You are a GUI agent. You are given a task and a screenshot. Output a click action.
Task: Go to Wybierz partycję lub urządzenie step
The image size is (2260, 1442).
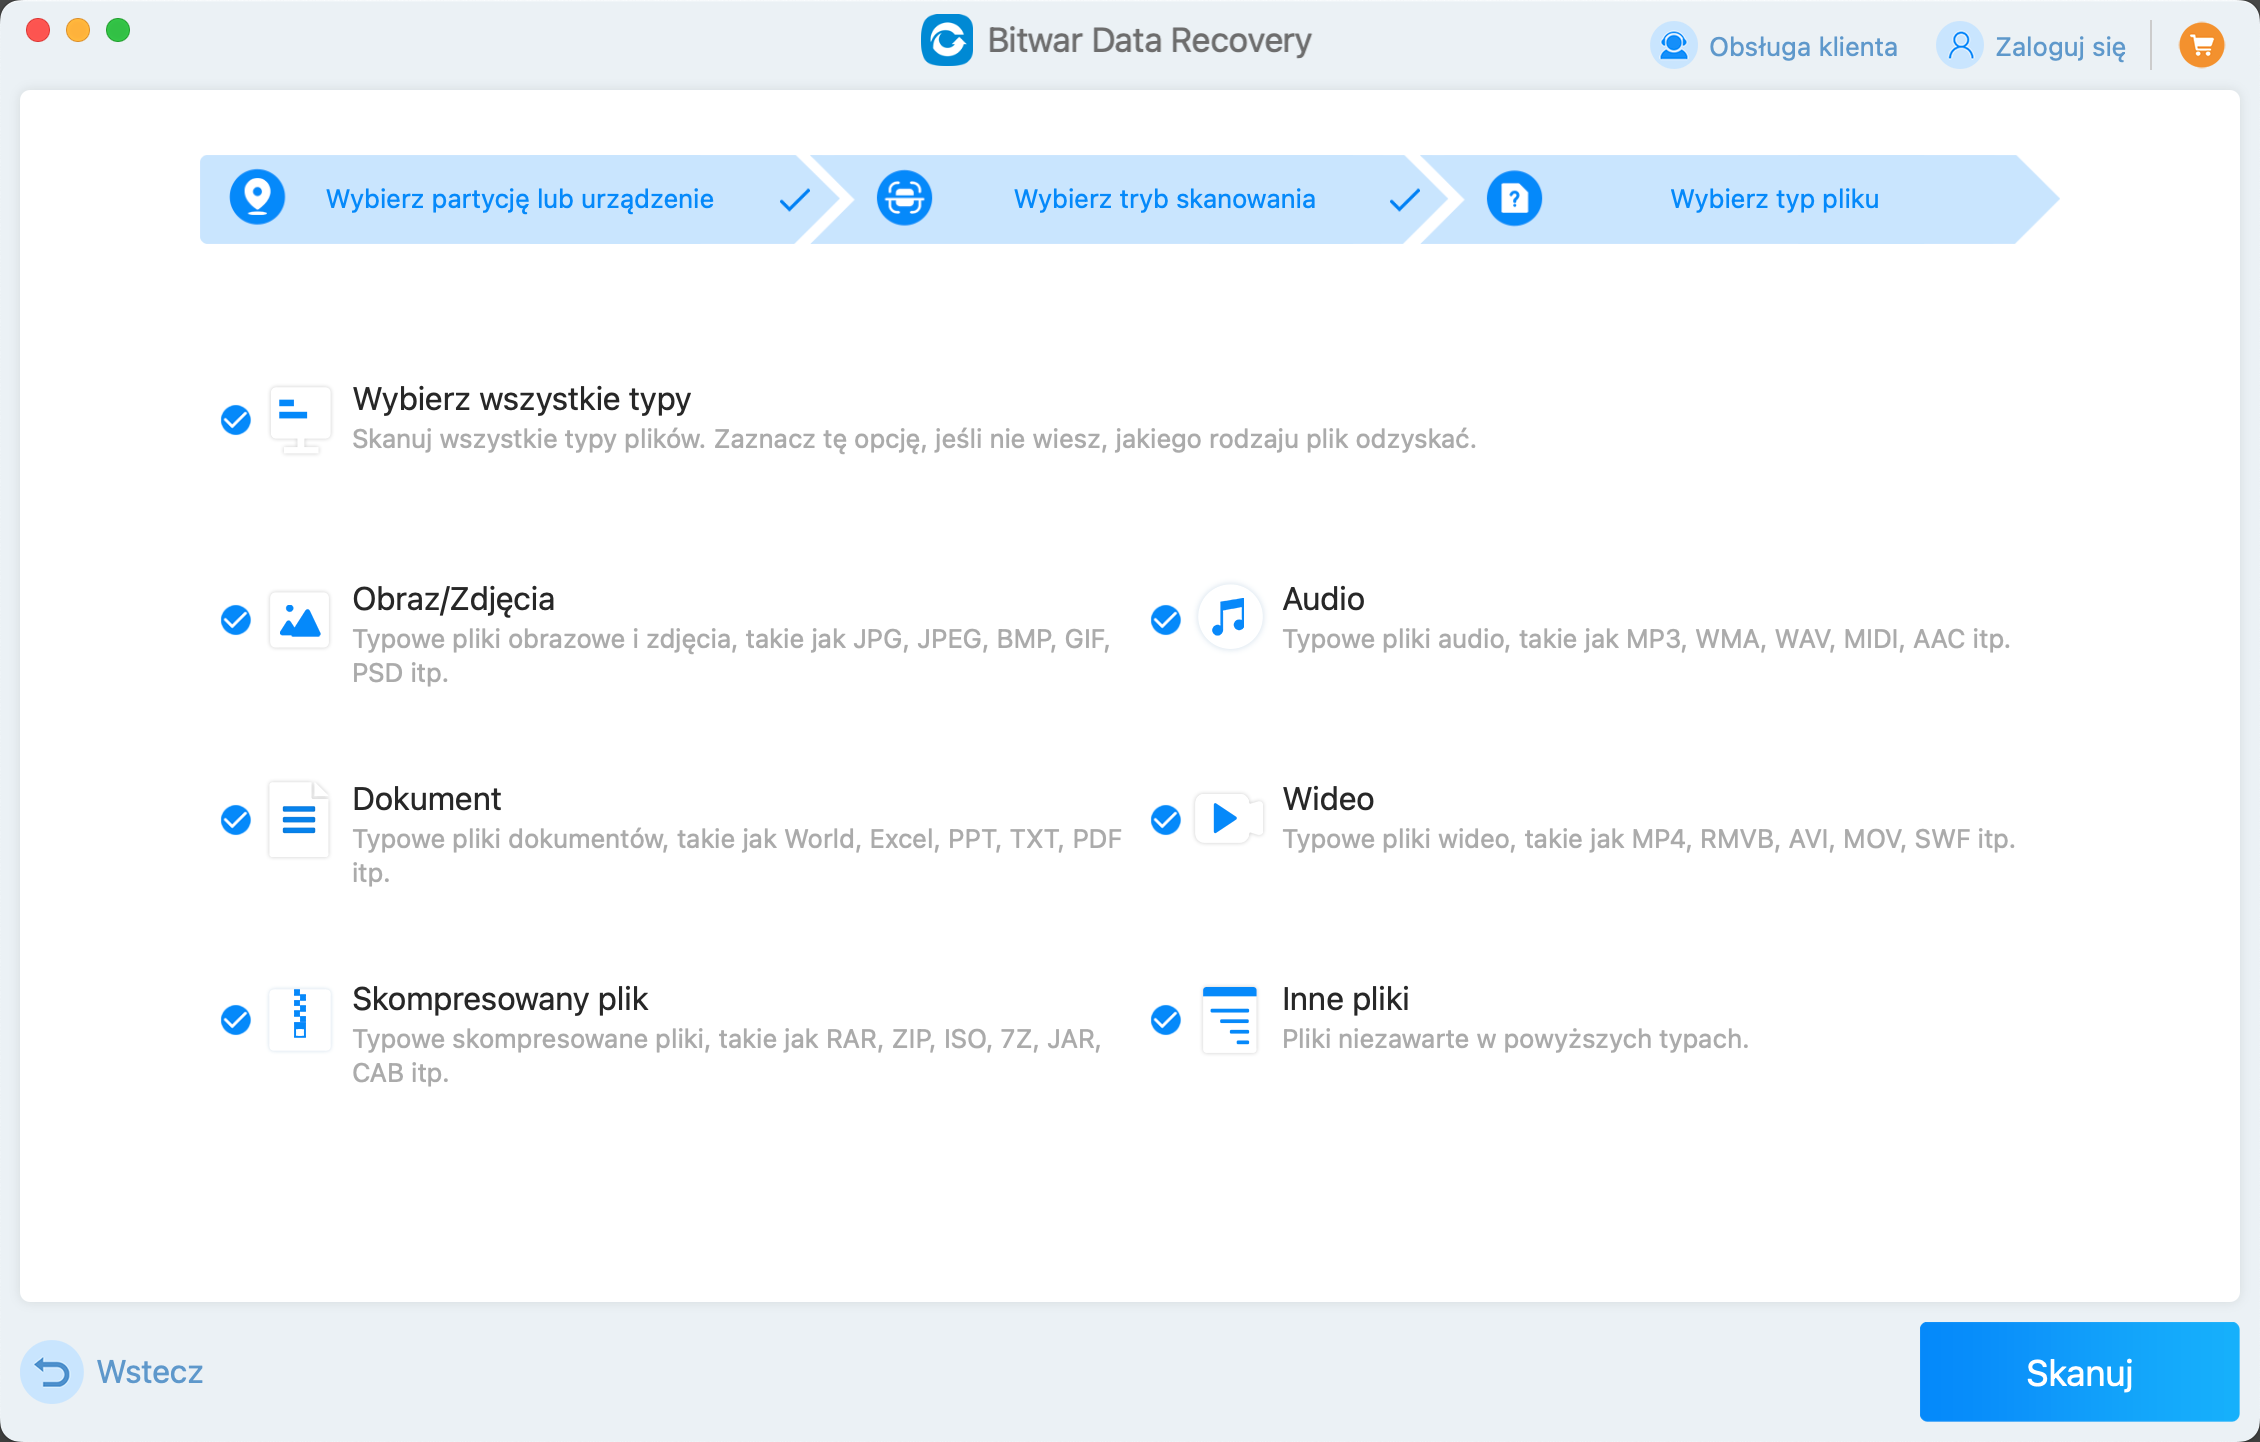[x=519, y=199]
